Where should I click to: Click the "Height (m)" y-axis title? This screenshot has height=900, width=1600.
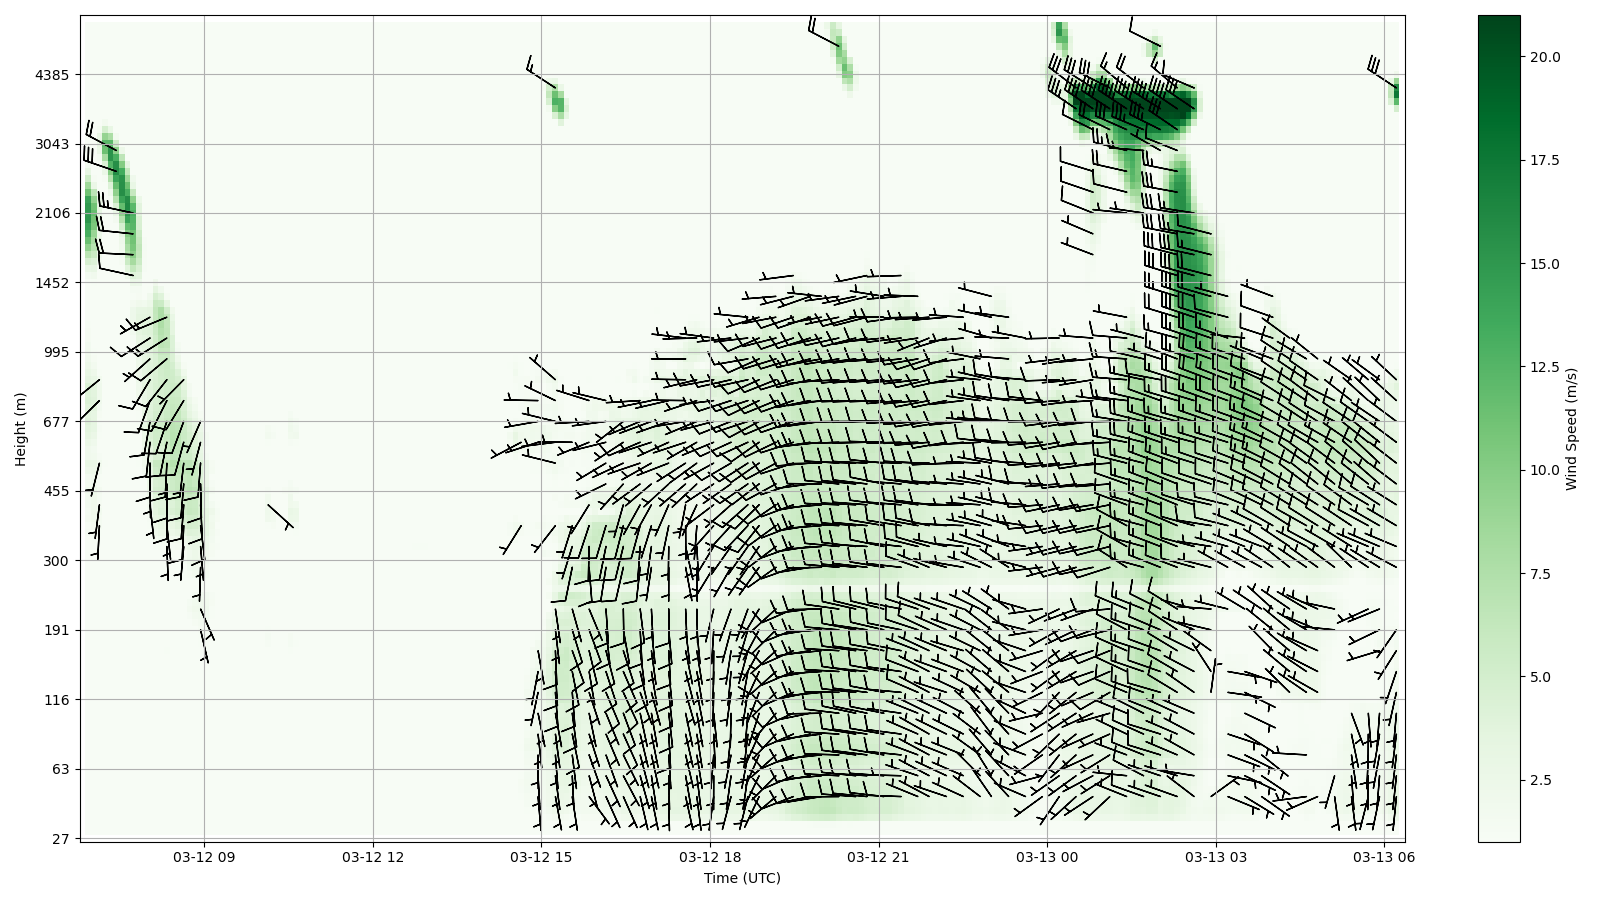[21, 429]
